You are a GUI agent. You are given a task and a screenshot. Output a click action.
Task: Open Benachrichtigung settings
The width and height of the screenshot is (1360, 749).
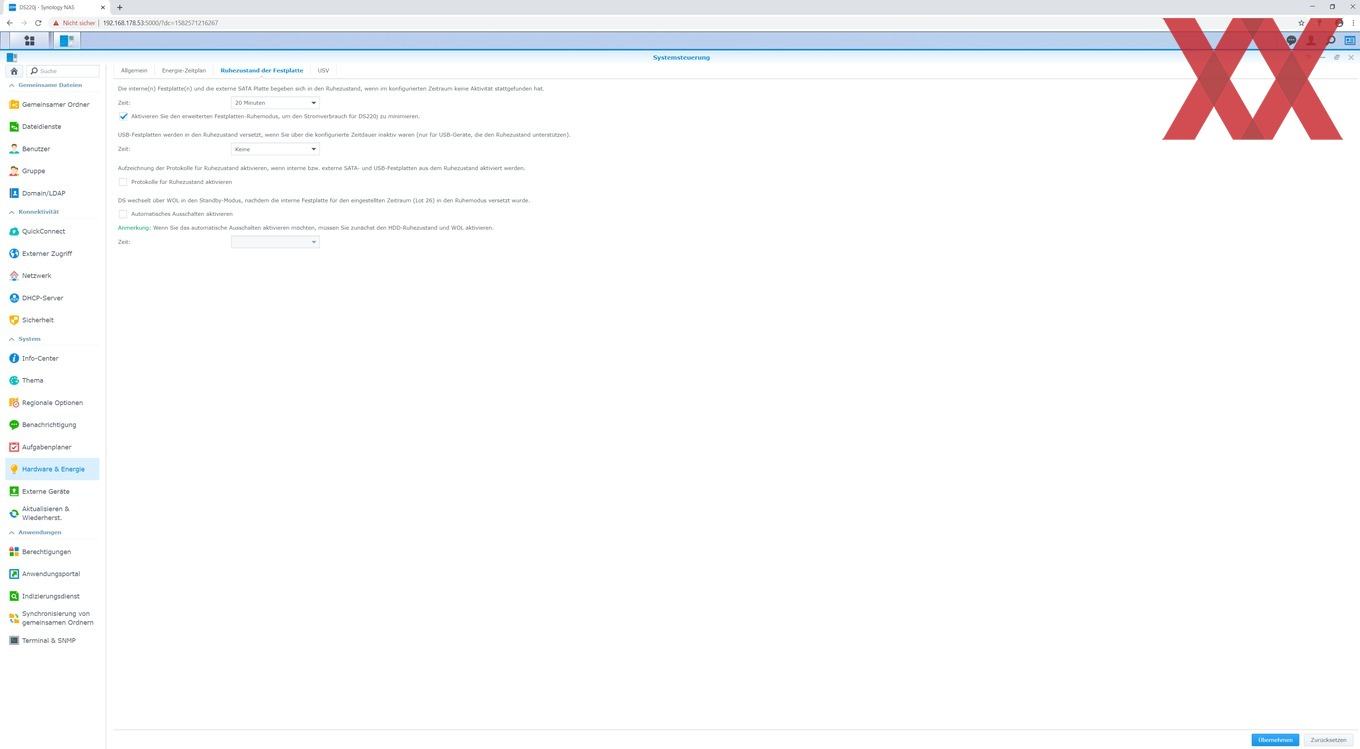tap(52, 425)
